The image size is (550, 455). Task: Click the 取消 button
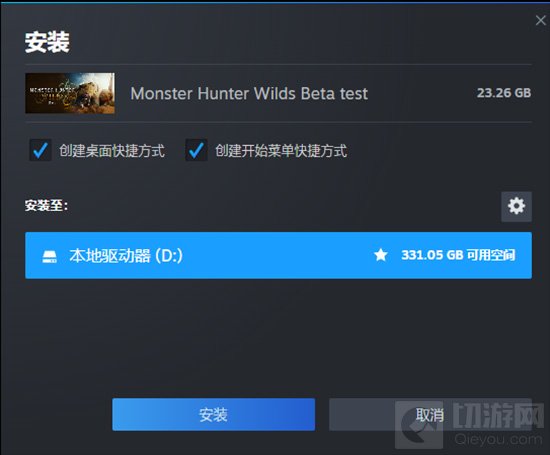pos(430,415)
